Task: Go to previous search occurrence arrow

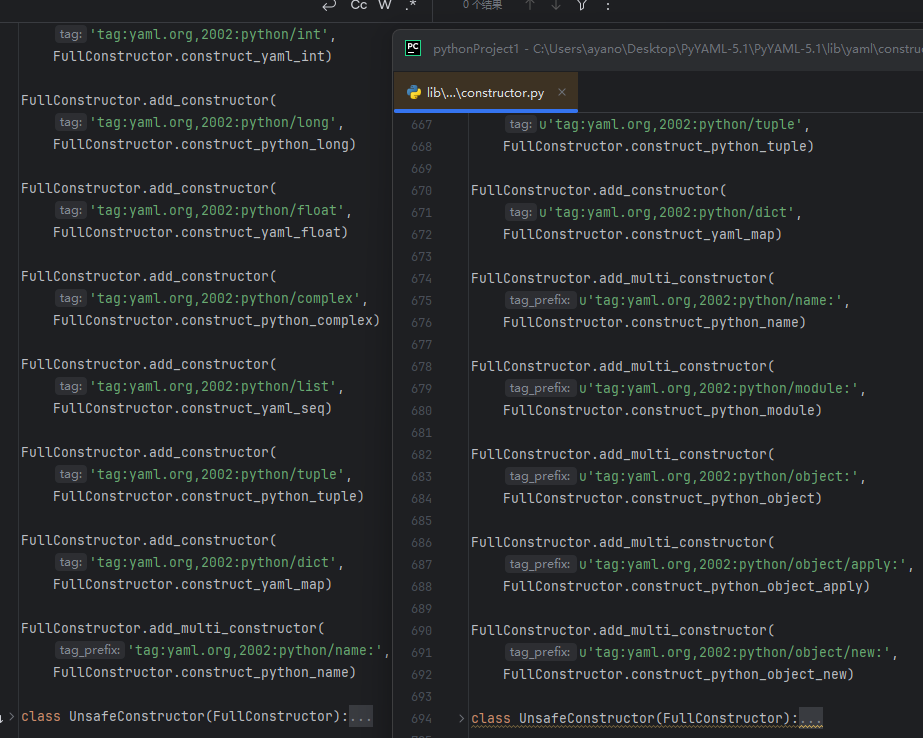Action: pos(530,6)
